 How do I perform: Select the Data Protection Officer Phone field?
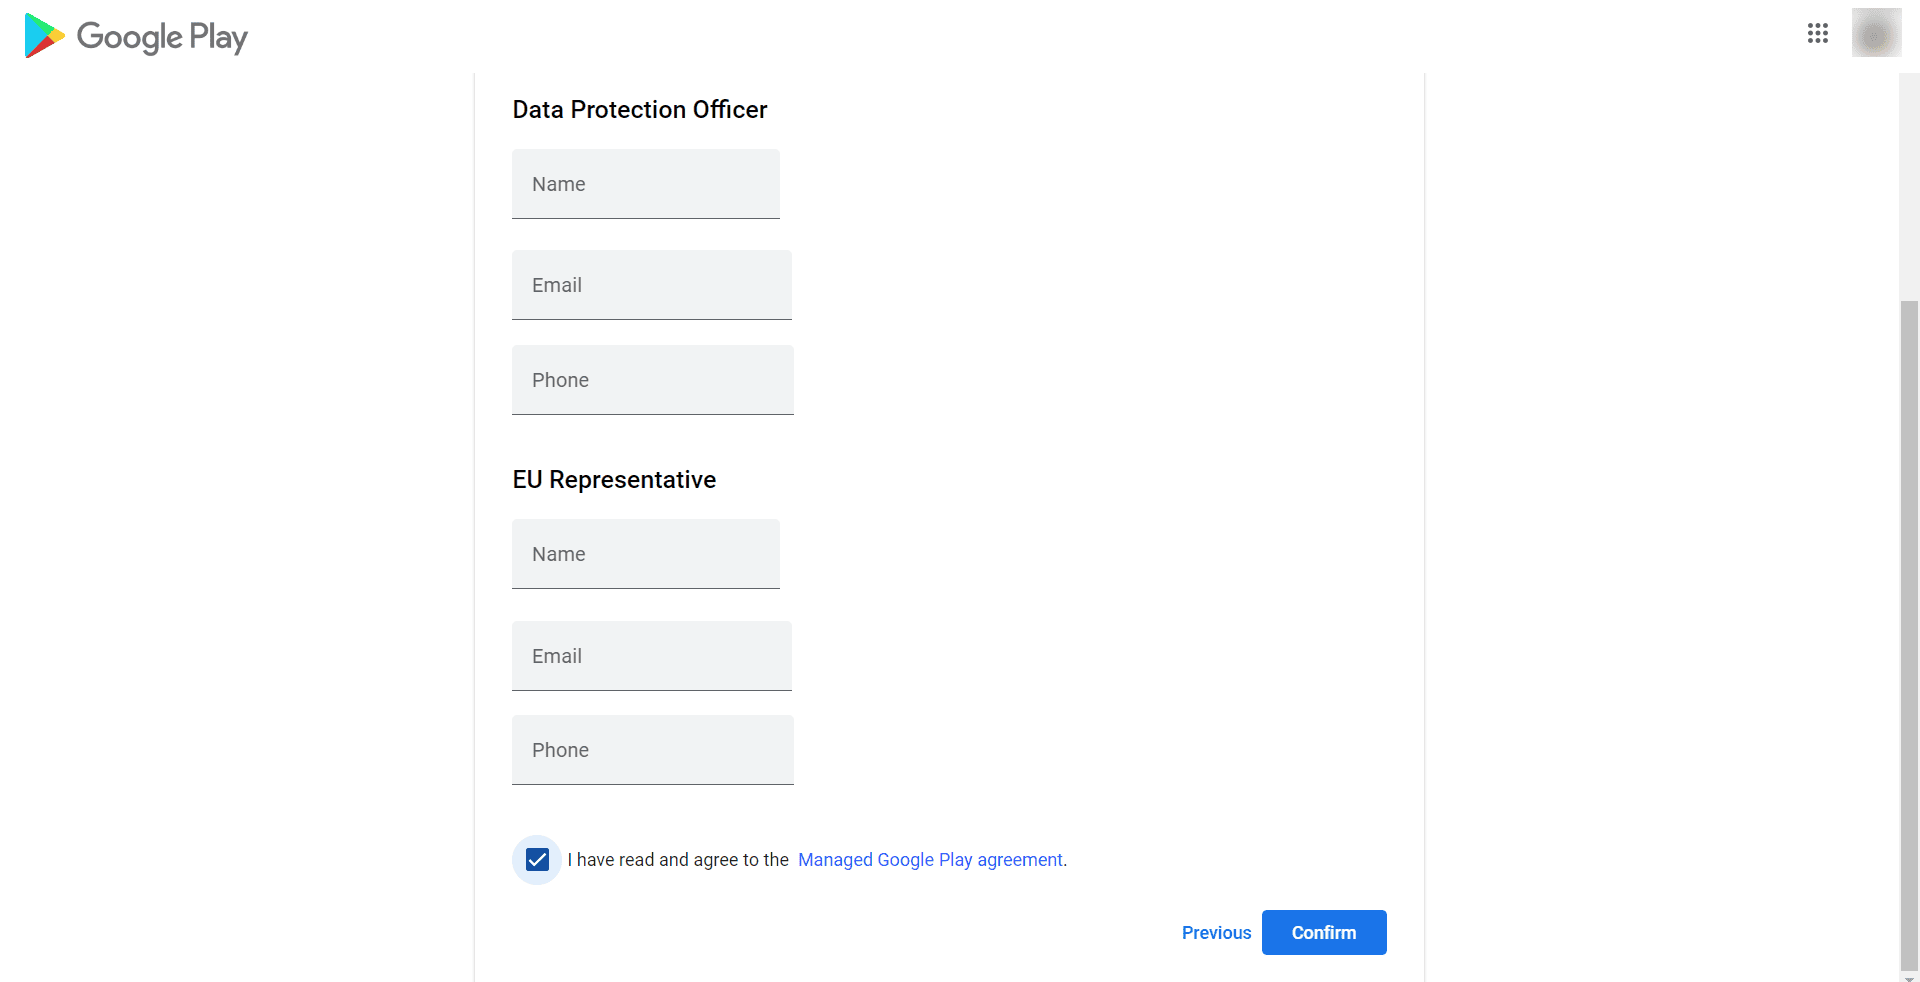(653, 380)
